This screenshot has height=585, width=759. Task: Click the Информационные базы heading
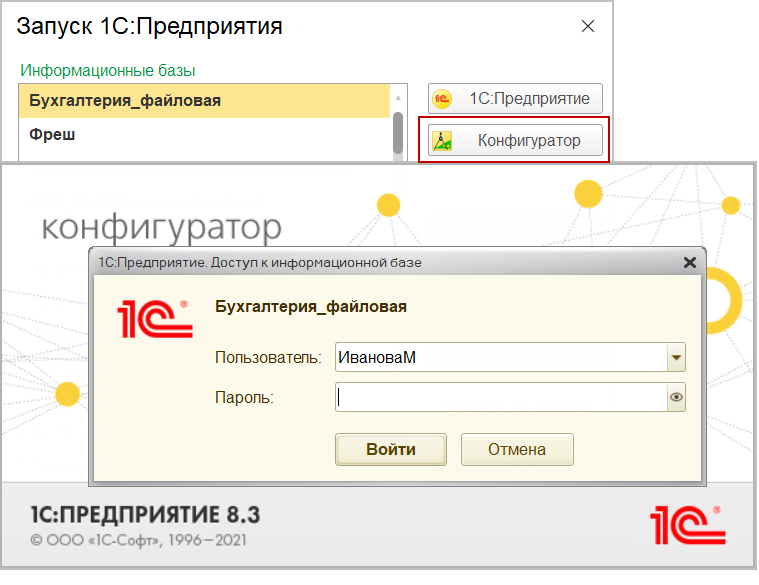click(x=107, y=71)
